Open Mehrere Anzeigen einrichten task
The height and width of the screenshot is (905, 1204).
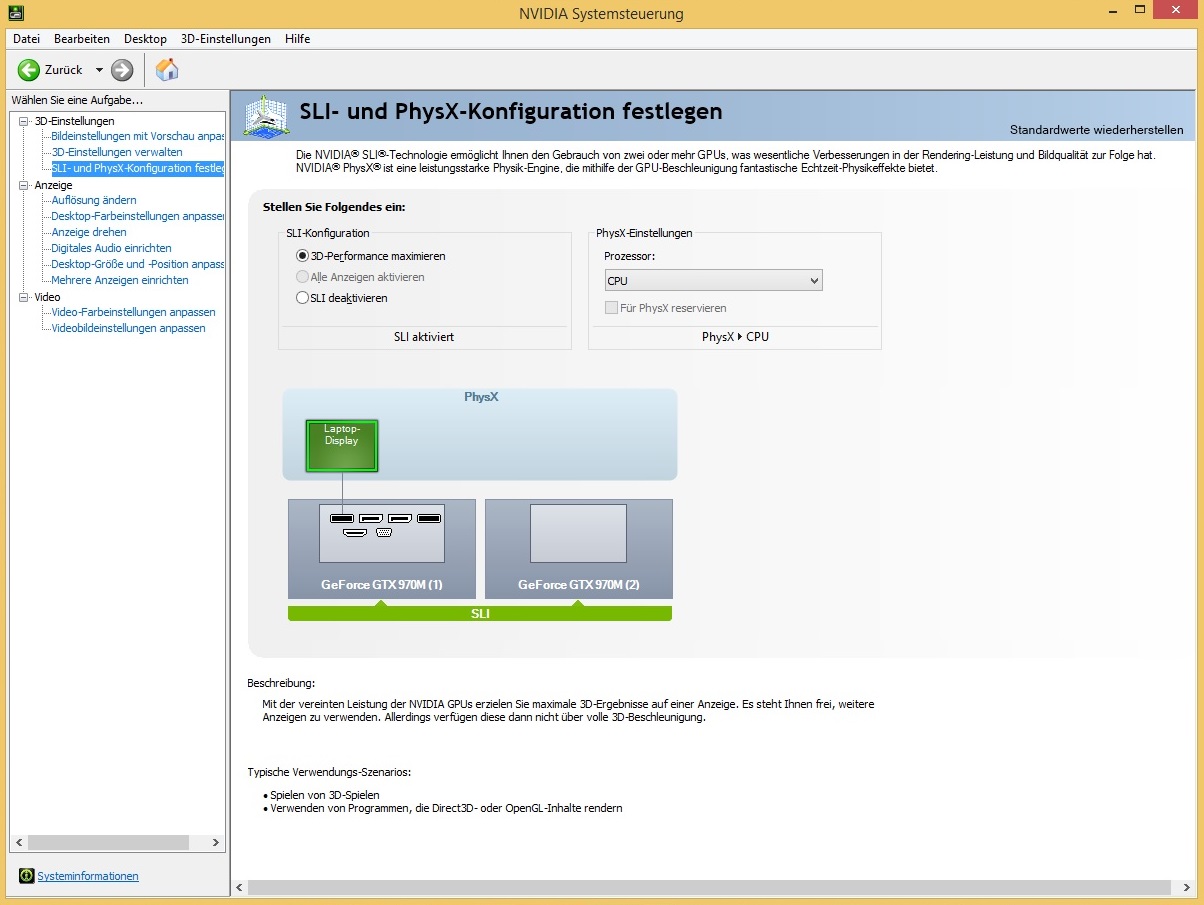[120, 280]
